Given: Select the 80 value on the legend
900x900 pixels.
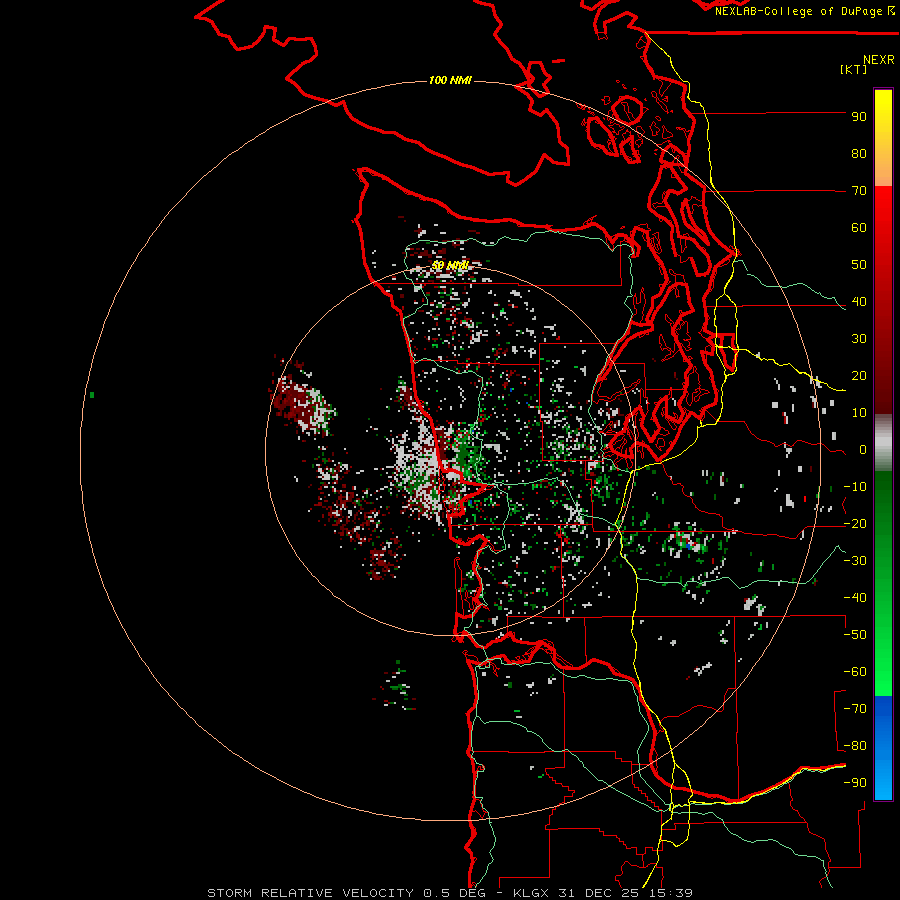Looking at the screenshot, I should [x=859, y=154].
